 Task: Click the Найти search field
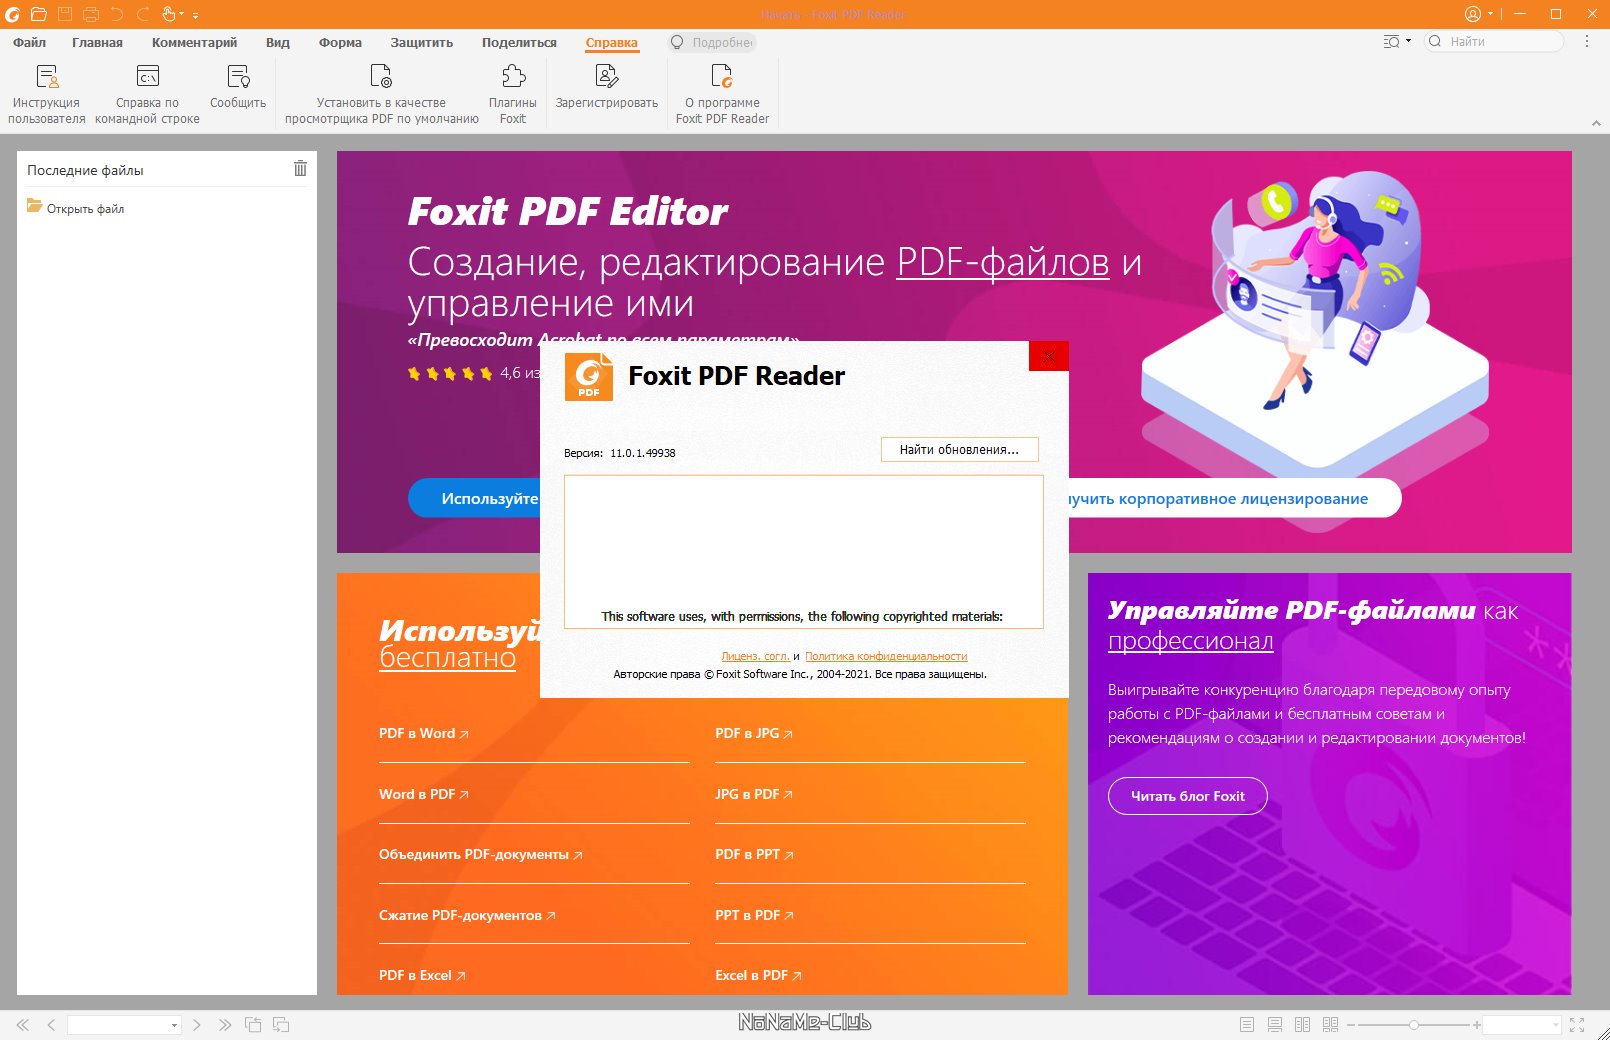[1500, 42]
